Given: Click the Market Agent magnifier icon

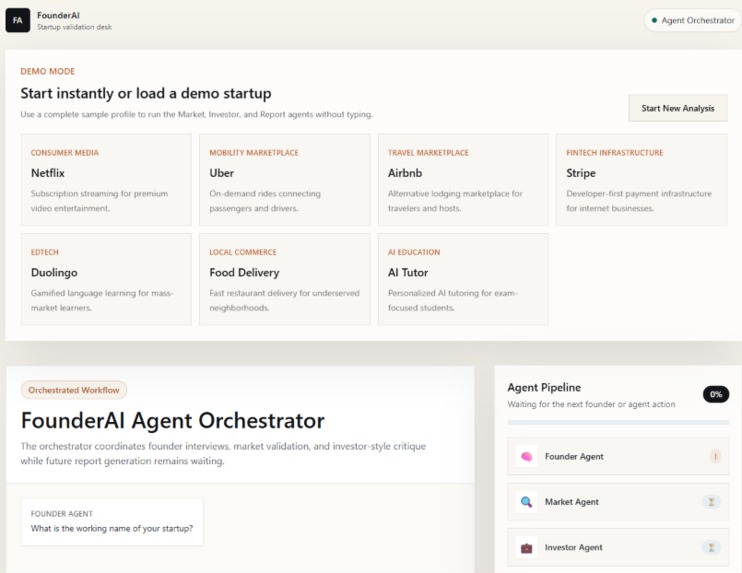Looking at the screenshot, I should [526, 502].
